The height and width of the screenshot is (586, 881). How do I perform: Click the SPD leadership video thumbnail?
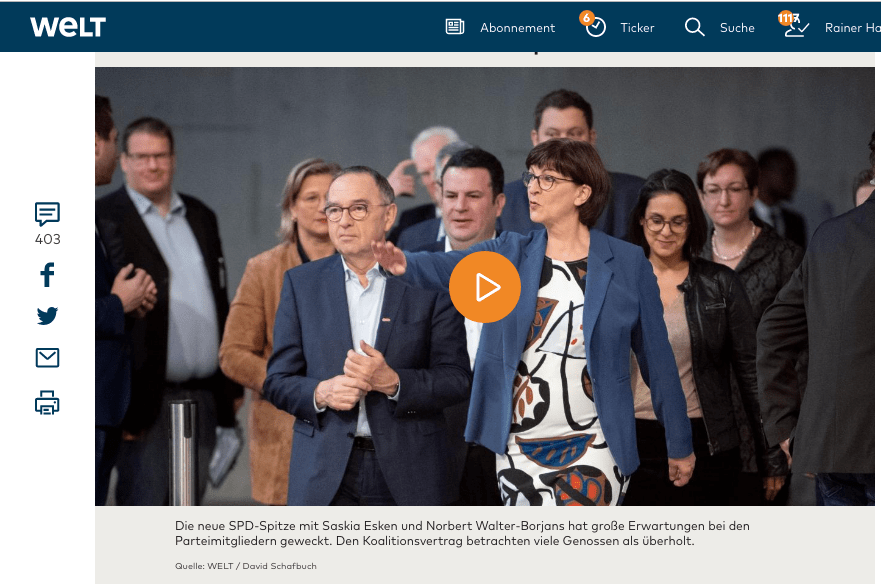click(x=300, y=400)
